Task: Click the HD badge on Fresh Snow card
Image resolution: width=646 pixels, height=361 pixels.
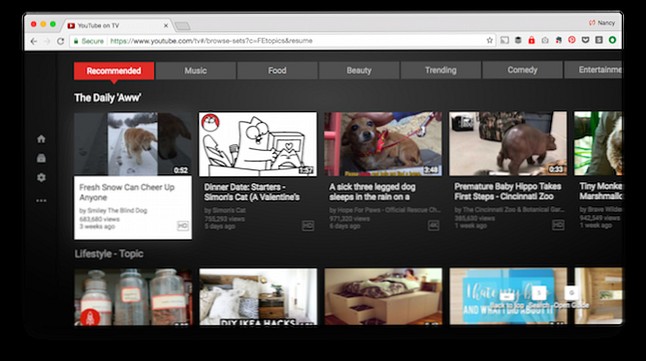Action: click(183, 225)
